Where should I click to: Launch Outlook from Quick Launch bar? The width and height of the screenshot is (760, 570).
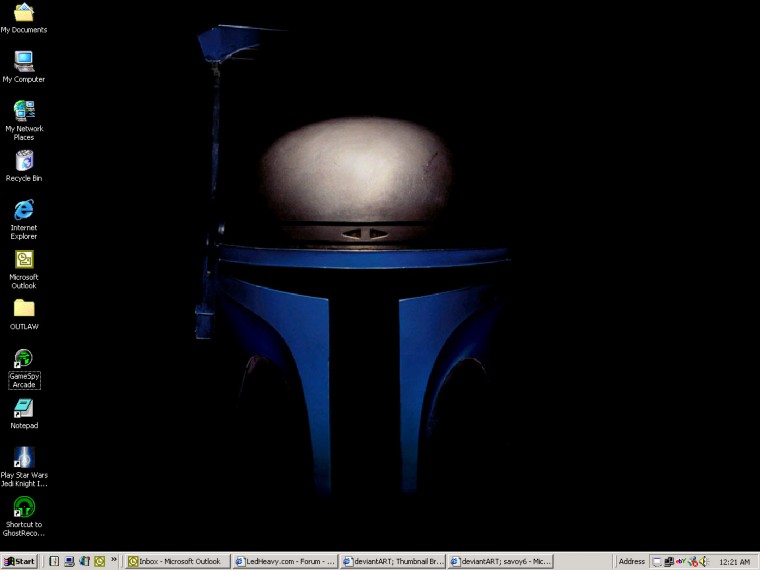tap(99, 561)
